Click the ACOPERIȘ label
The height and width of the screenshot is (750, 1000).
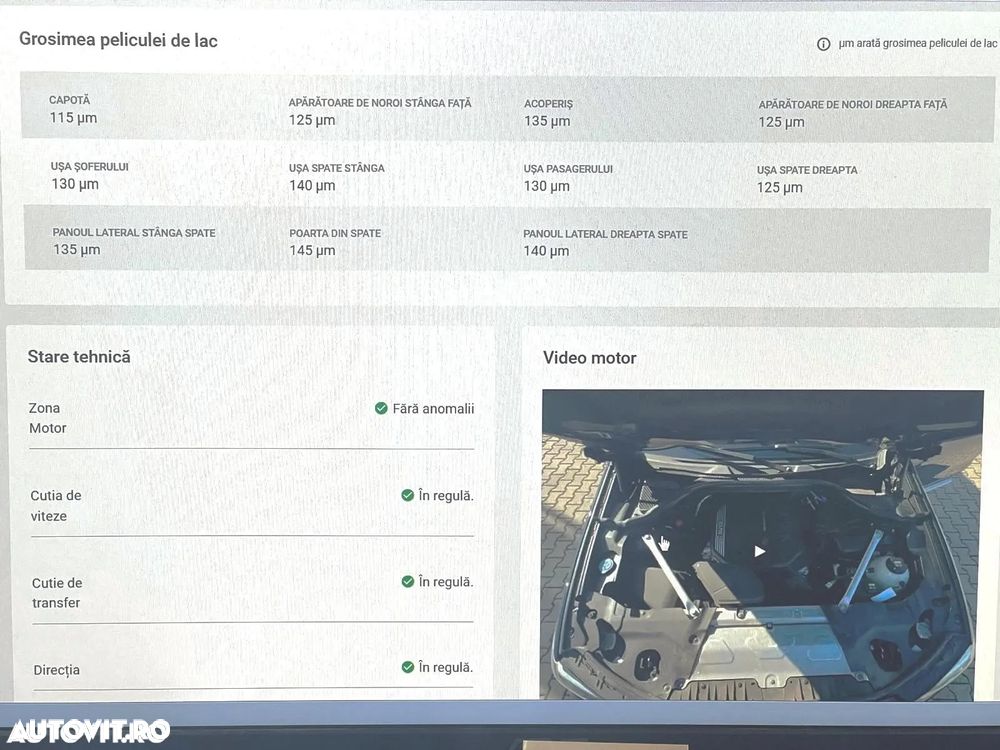(x=548, y=104)
